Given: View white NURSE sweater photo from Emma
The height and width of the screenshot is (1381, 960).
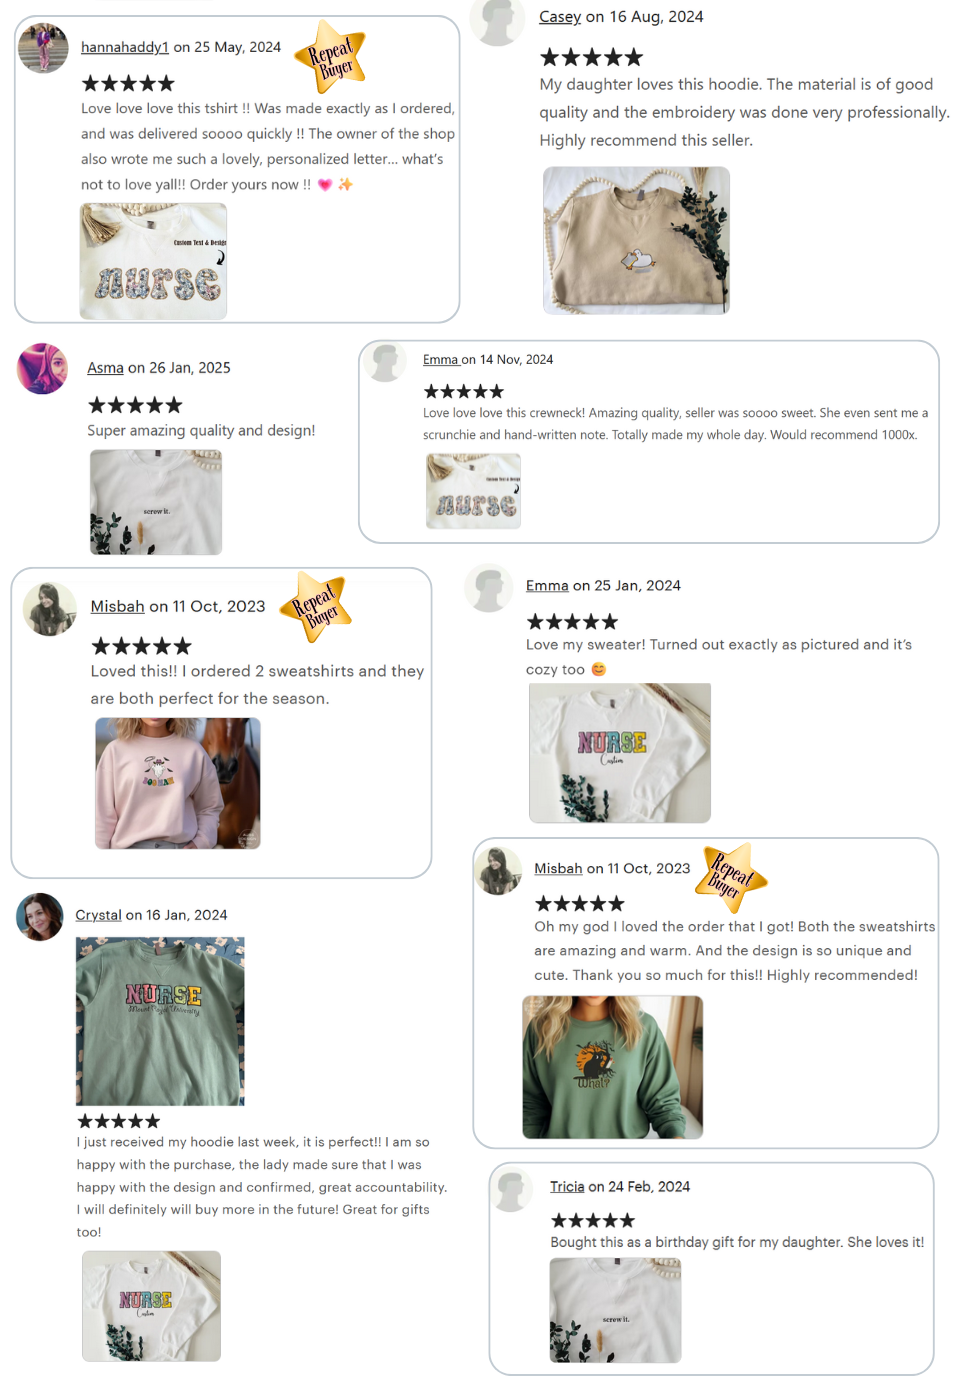Looking at the screenshot, I should tap(620, 753).
